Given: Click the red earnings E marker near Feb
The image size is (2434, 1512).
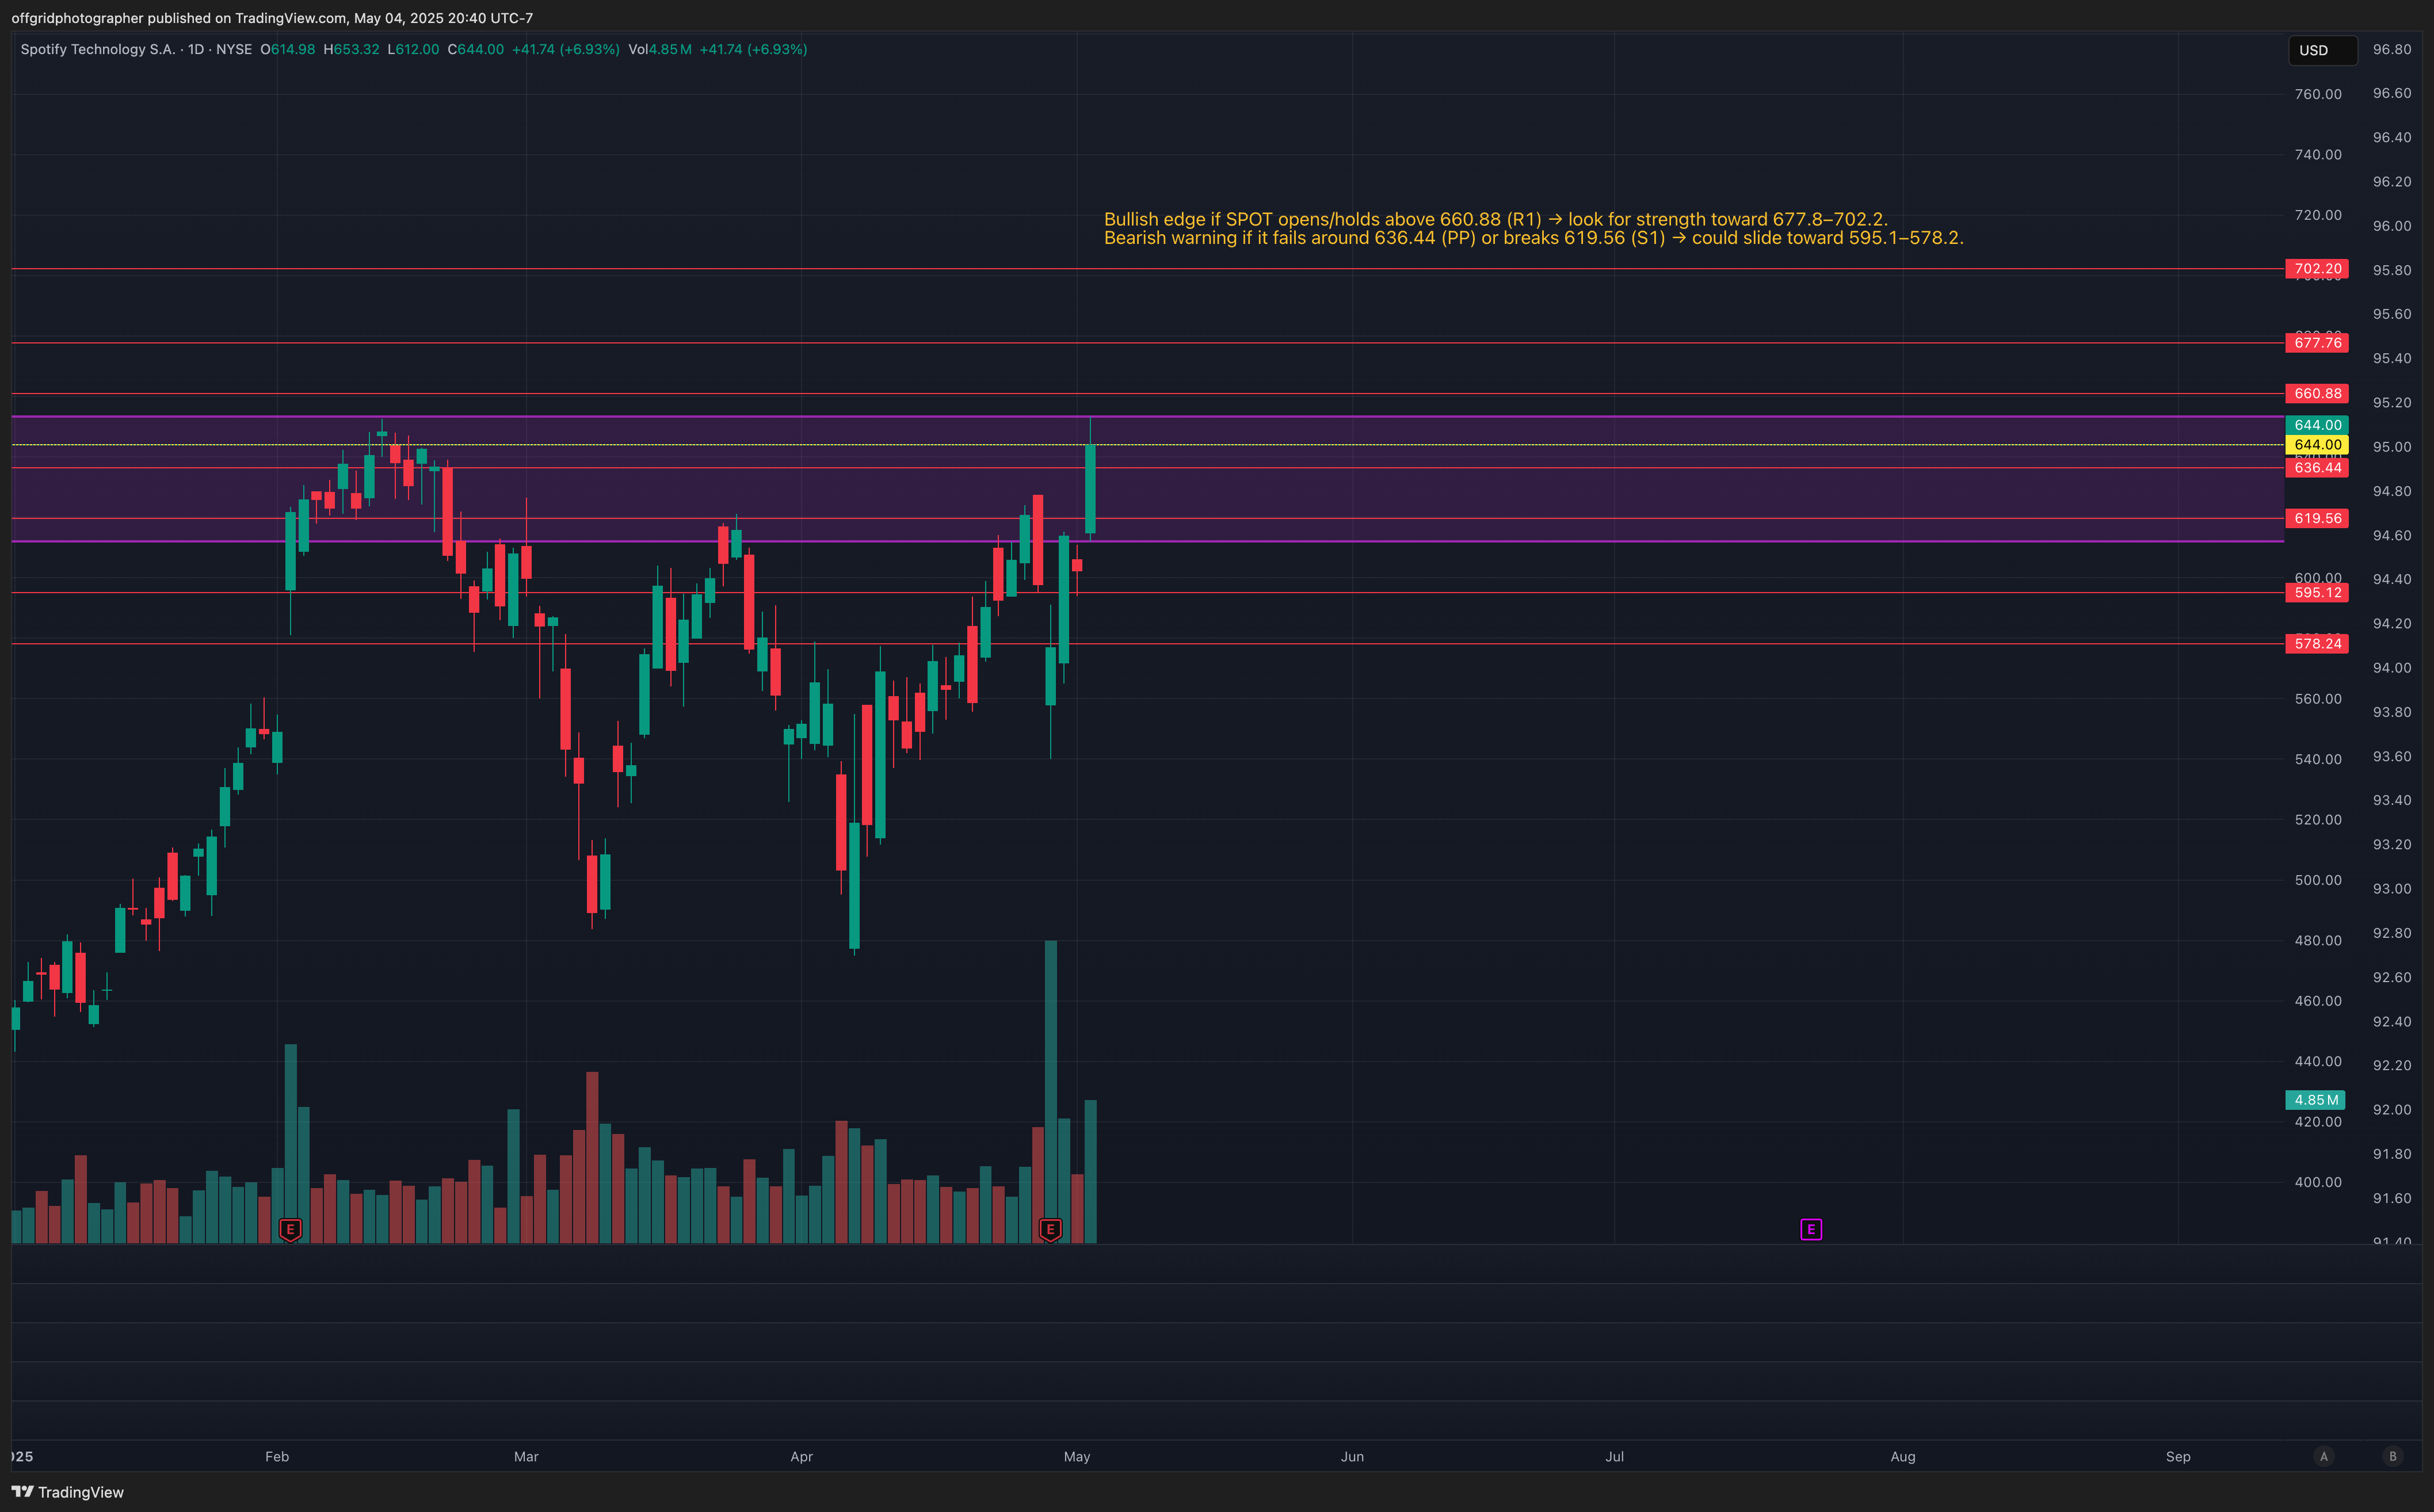Looking at the screenshot, I should point(290,1229).
